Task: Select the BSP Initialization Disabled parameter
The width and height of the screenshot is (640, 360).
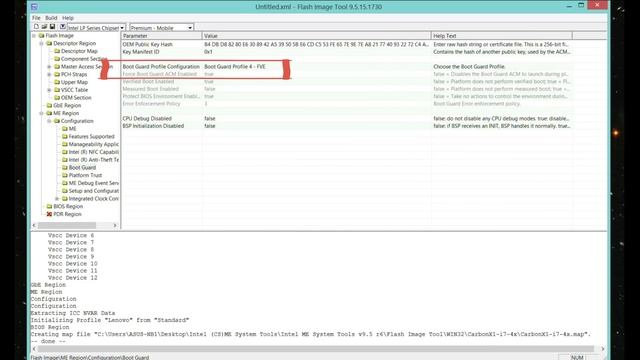Action: pyautogui.click(x=153, y=126)
